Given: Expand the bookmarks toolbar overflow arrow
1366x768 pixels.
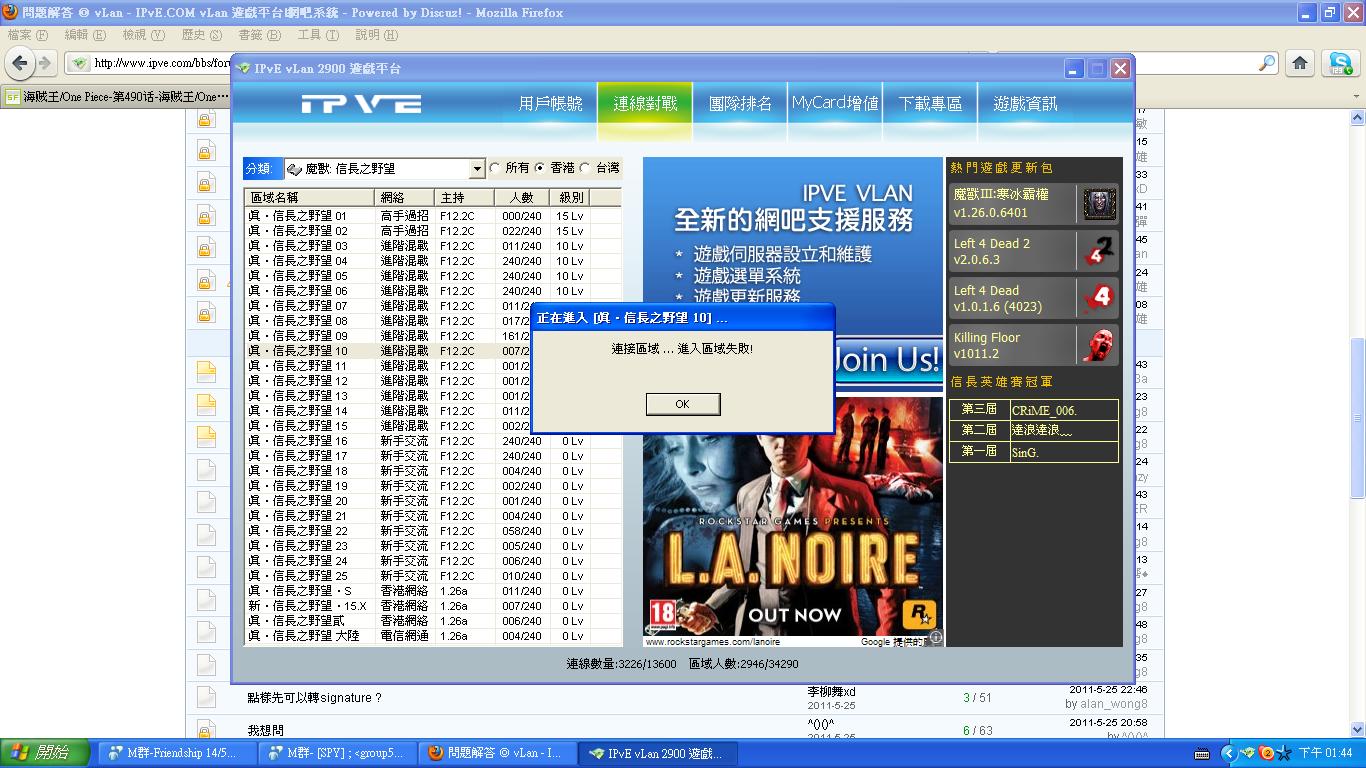Looking at the screenshot, I should point(1356,97).
